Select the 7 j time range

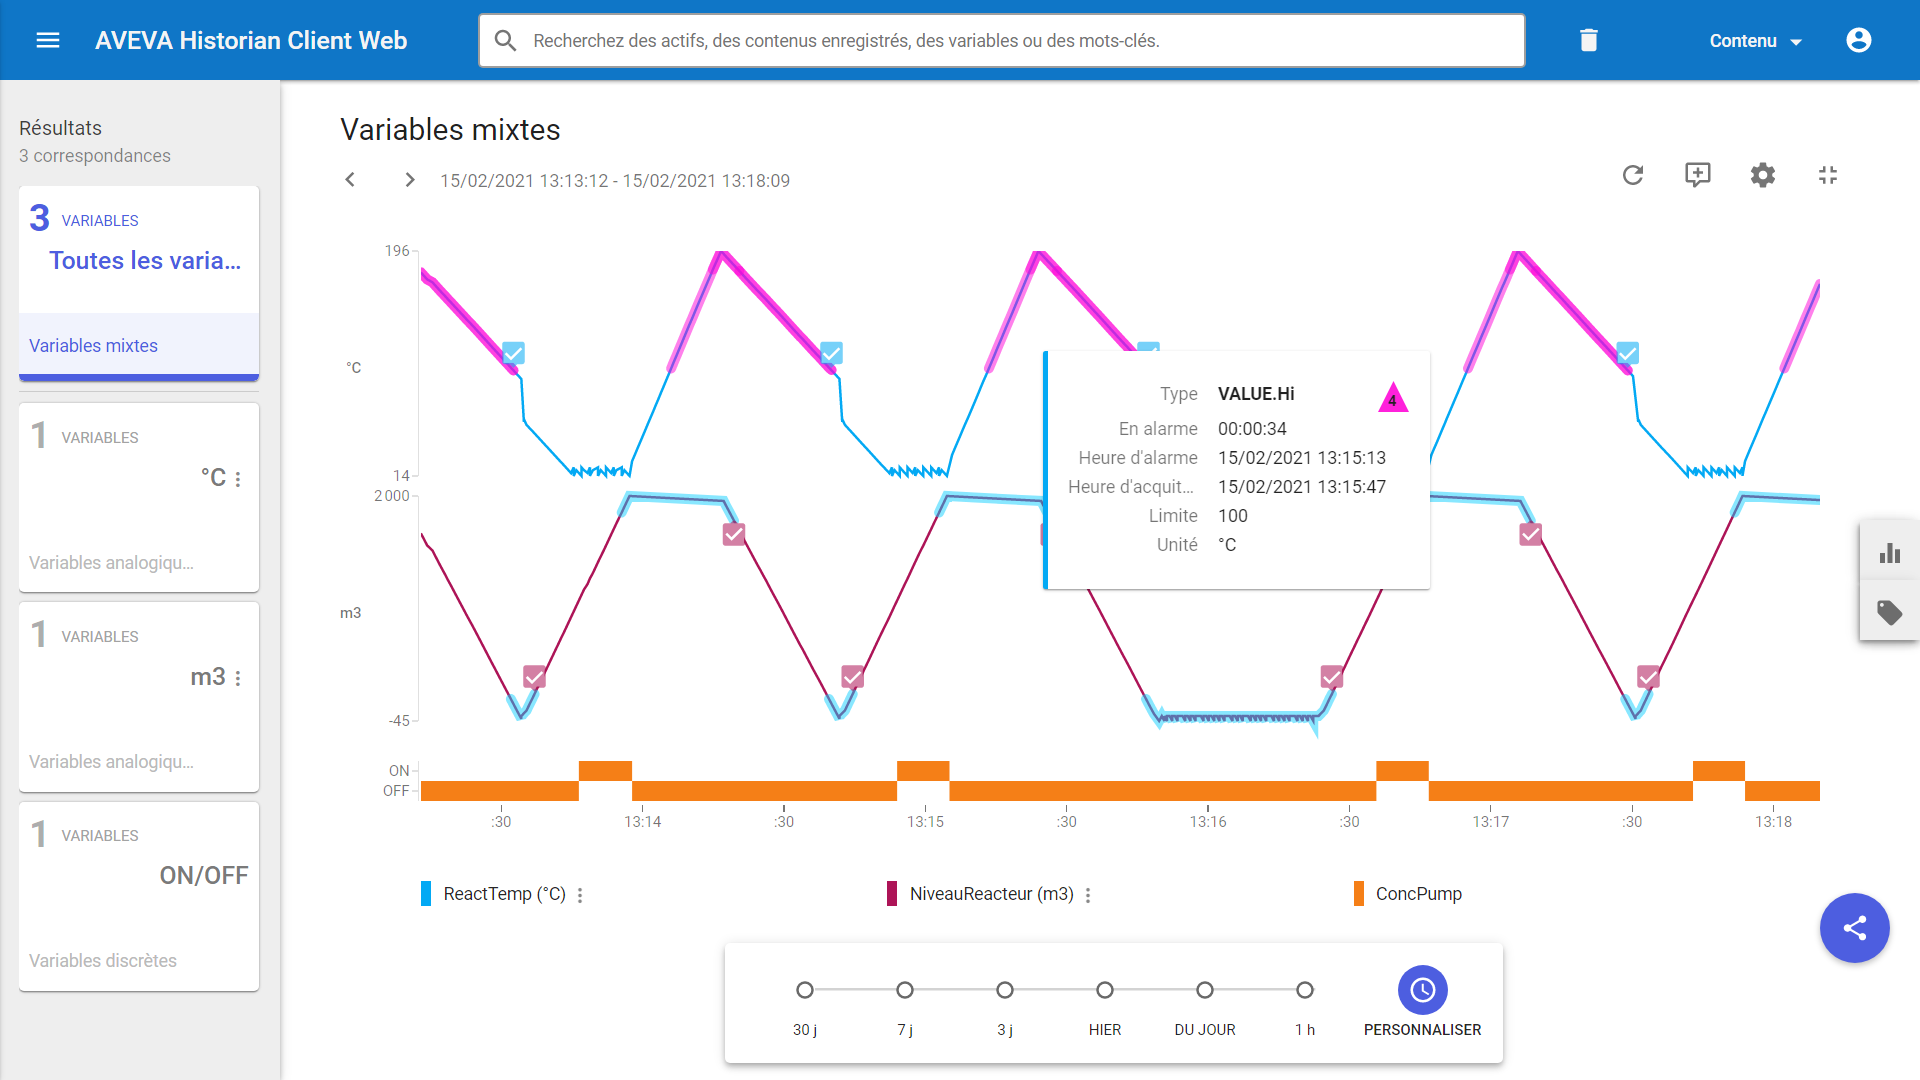pyautogui.click(x=905, y=990)
